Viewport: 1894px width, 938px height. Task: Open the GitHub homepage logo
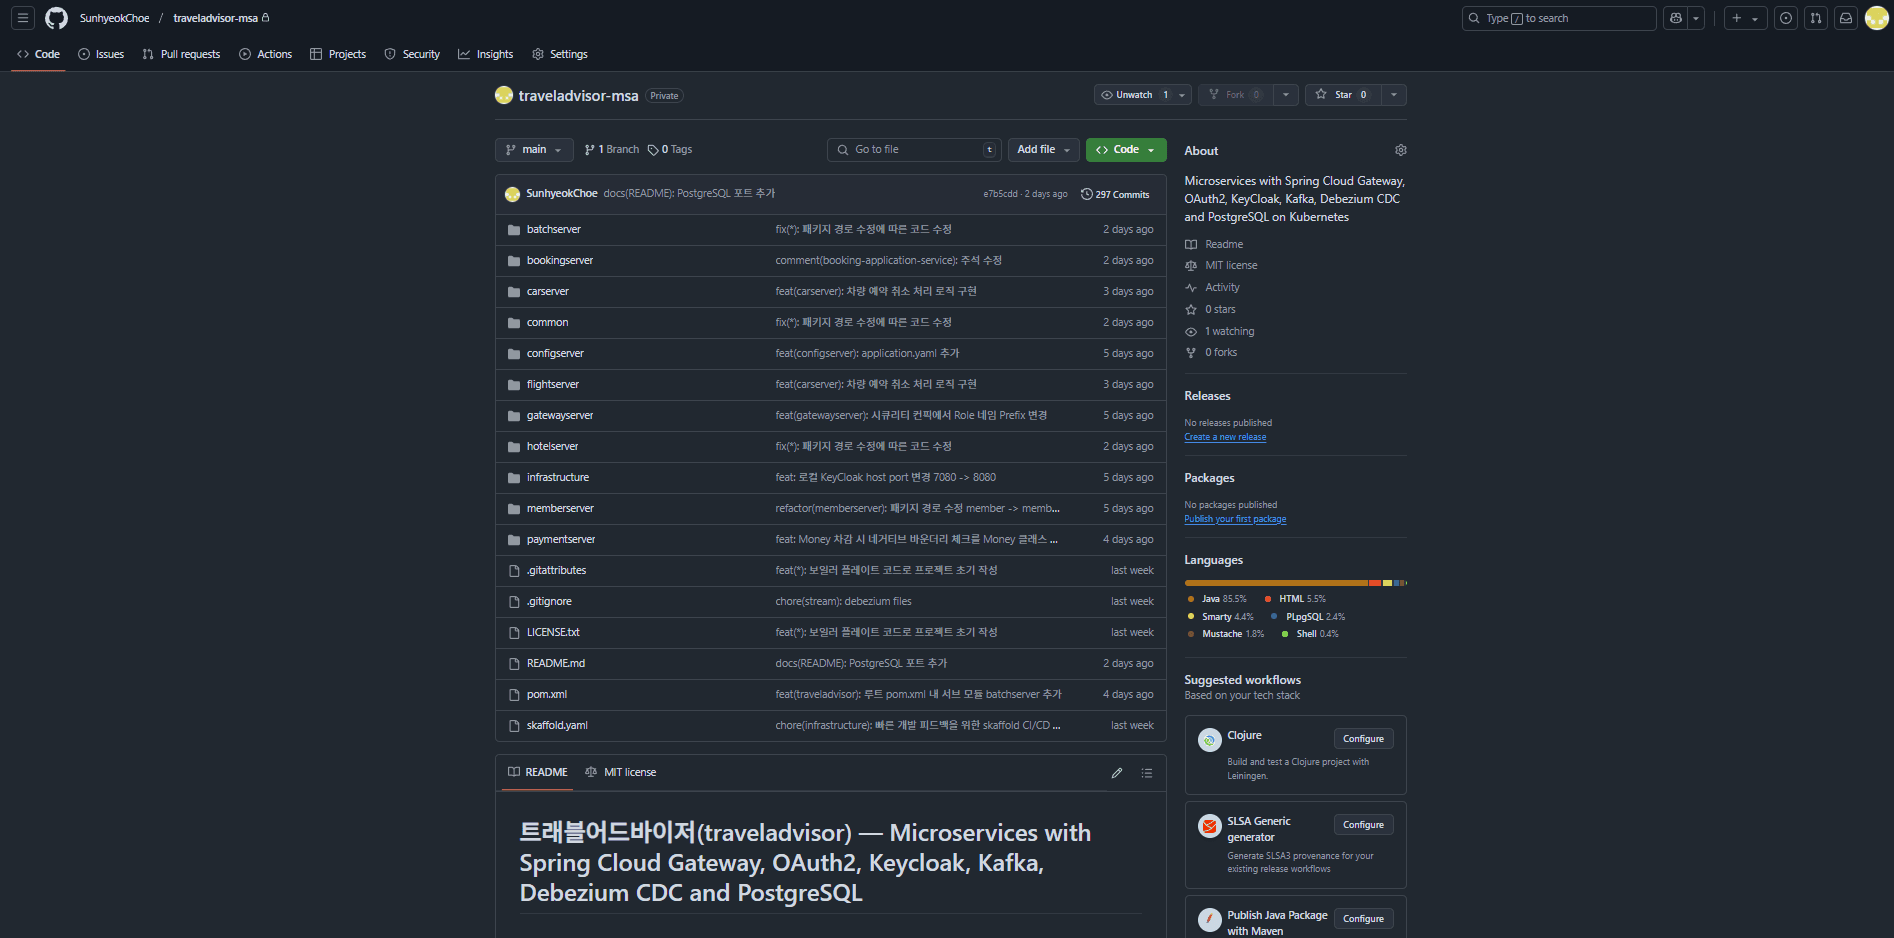click(56, 18)
